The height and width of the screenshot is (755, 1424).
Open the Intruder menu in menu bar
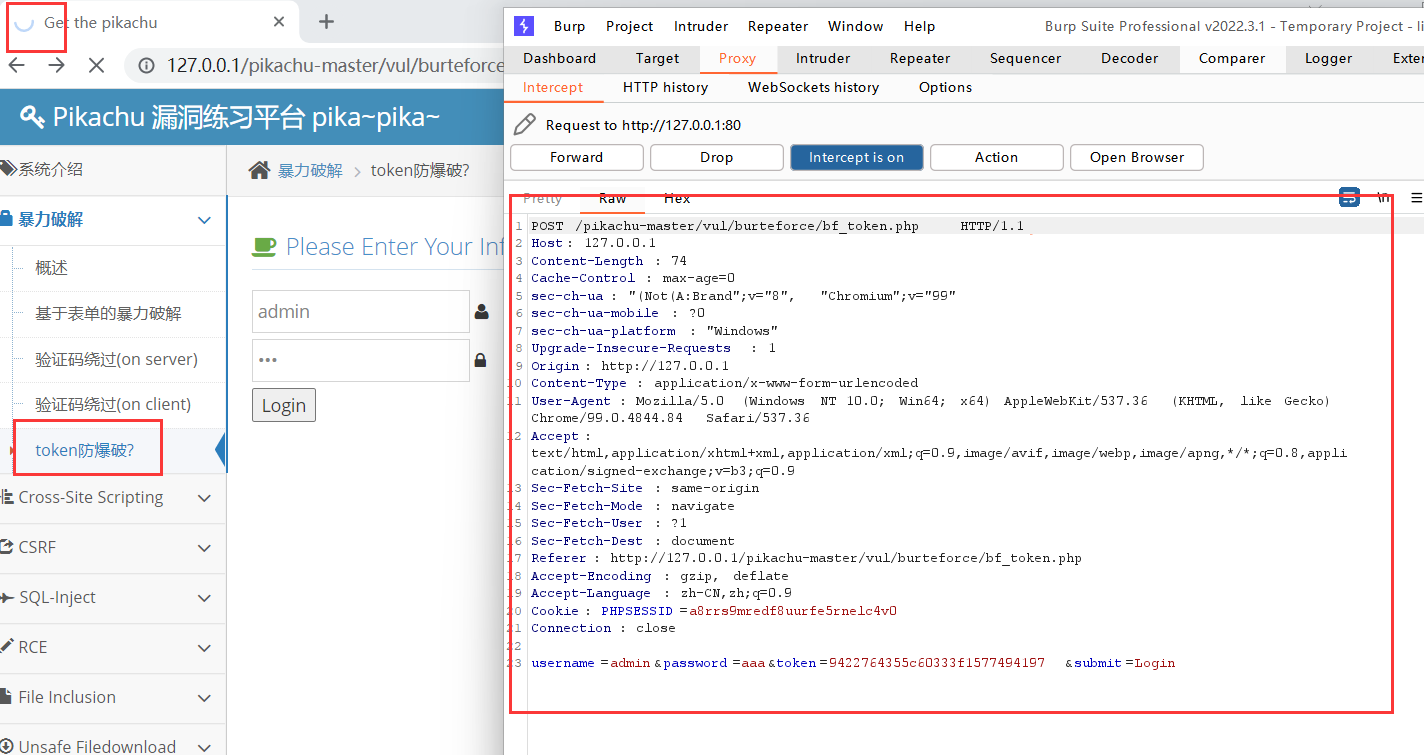(701, 26)
